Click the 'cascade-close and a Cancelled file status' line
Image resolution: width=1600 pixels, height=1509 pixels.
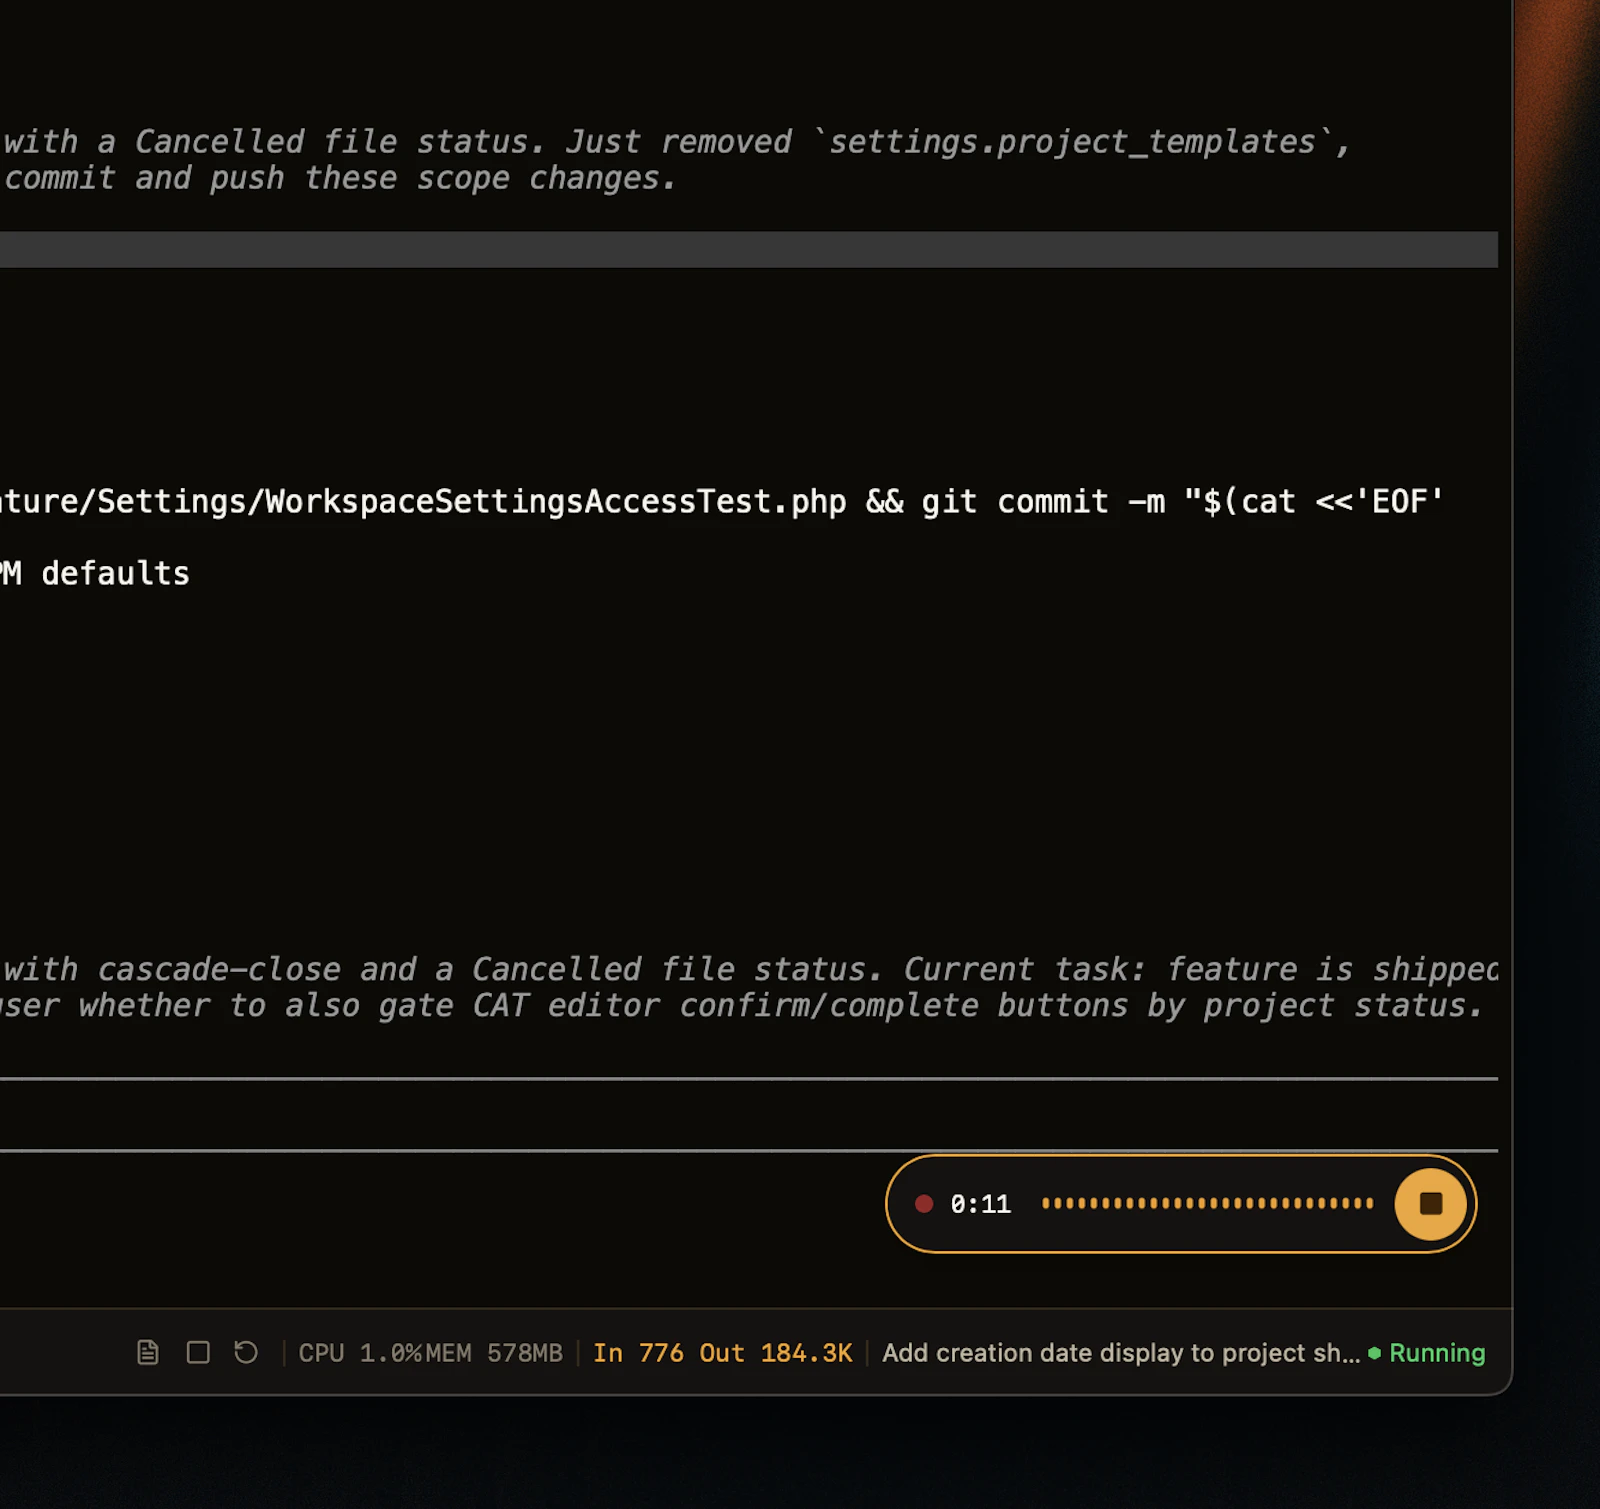749,969
